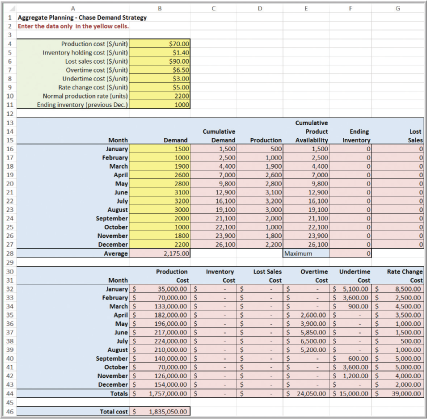Click the Normal production rate value 2200
The height and width of the screenshot is (419, 427).
(x=160, y=96)
